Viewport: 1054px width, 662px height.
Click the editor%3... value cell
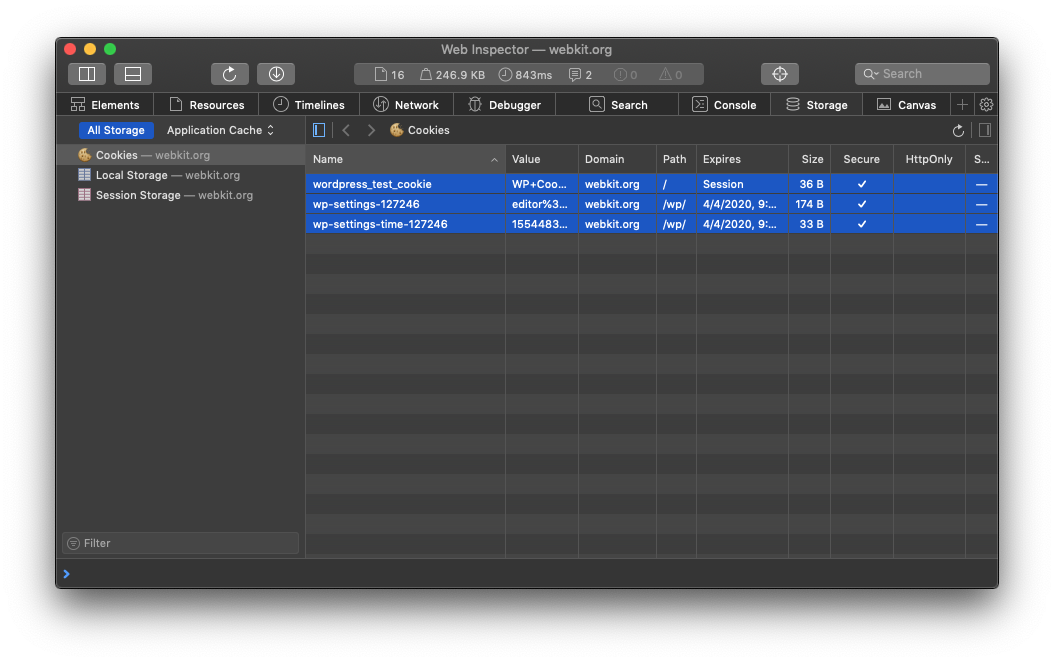click(542, 204)
